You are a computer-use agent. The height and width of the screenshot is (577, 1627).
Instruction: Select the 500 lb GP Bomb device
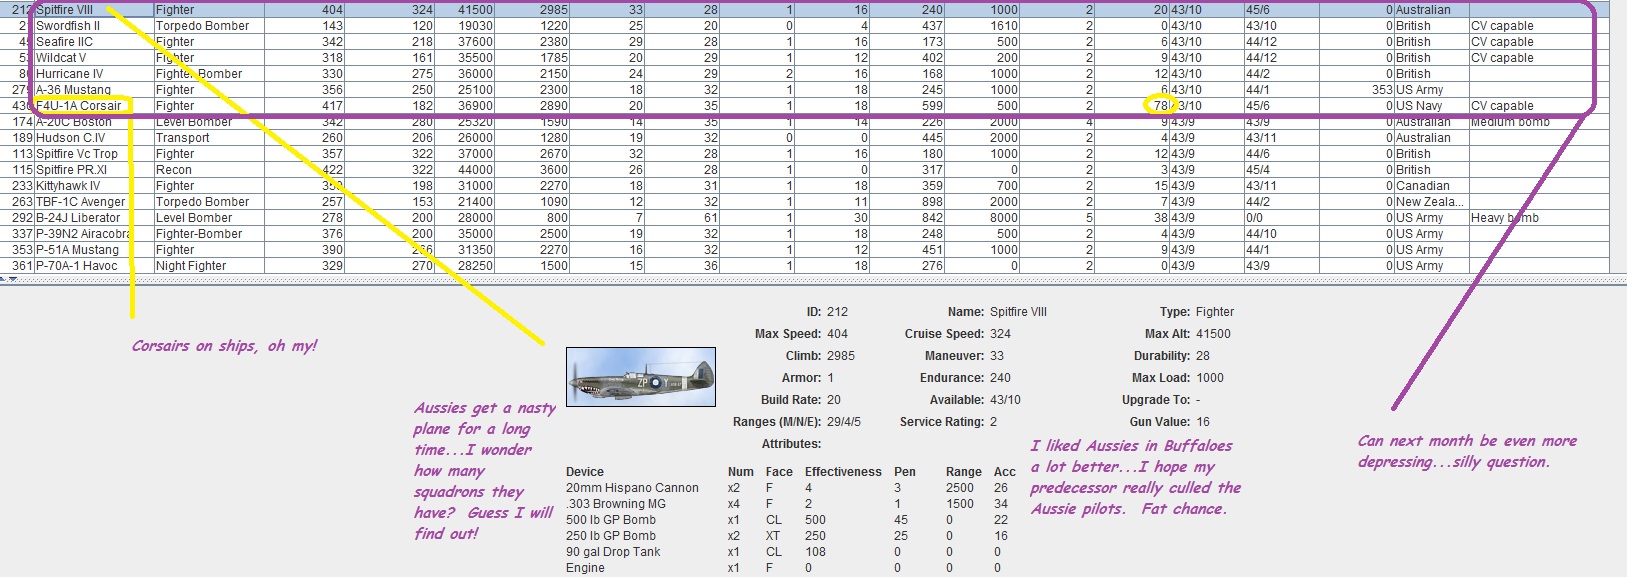(x=611, y=520)
